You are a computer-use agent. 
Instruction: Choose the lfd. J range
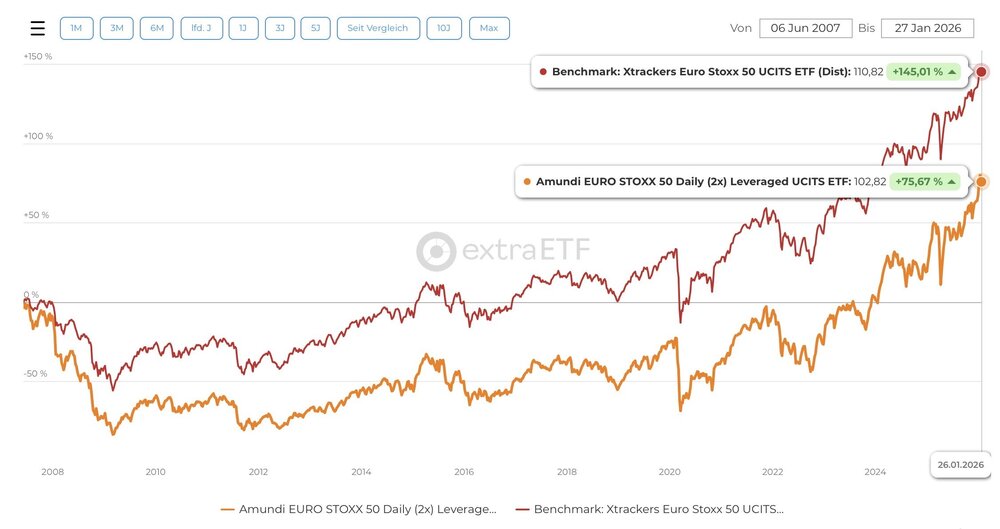[x=201, y=28]
